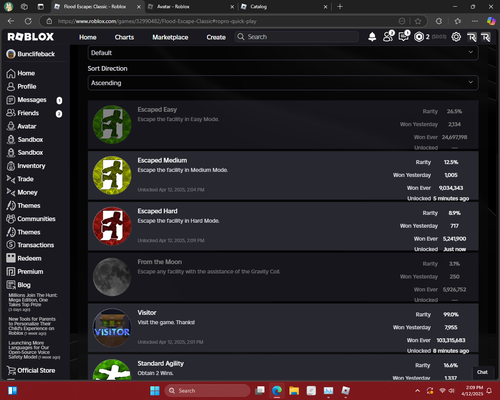Open the Friends sidebar icon
The width and height of the screenshot is (500, 400).
11,113
